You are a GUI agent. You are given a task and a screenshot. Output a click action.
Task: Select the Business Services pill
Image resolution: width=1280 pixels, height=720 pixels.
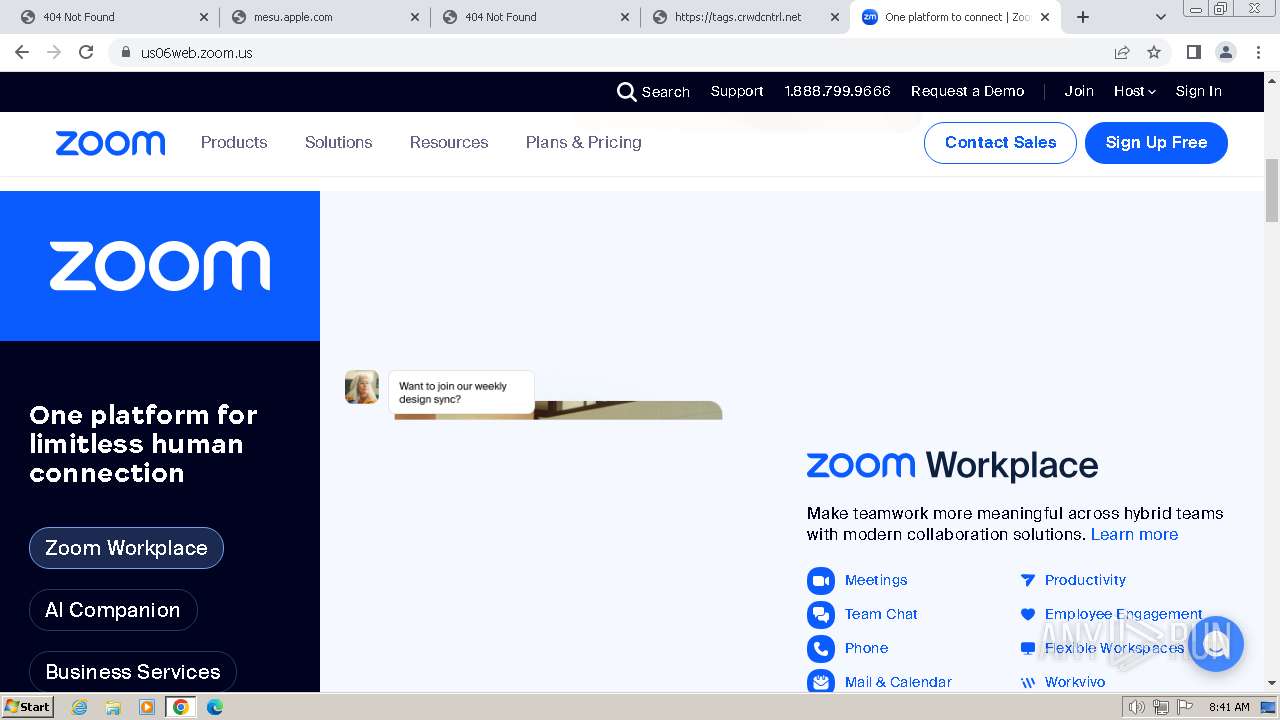133,672
